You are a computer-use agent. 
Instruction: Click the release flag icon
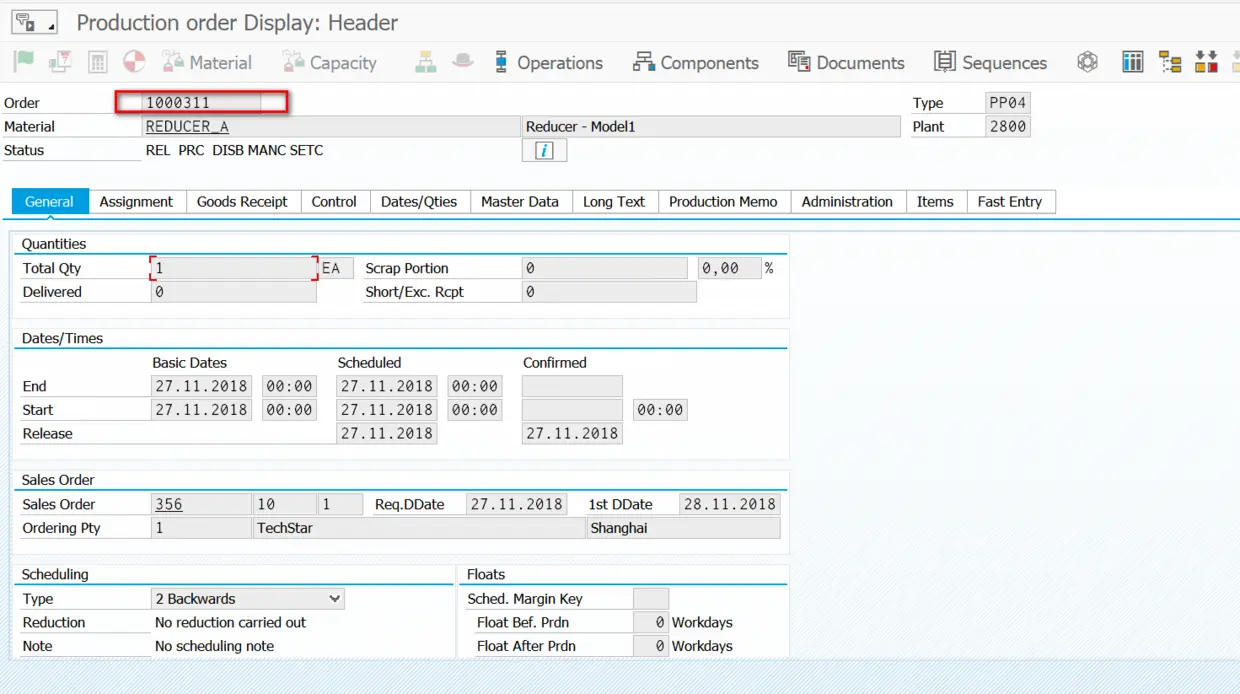point(23,62)
